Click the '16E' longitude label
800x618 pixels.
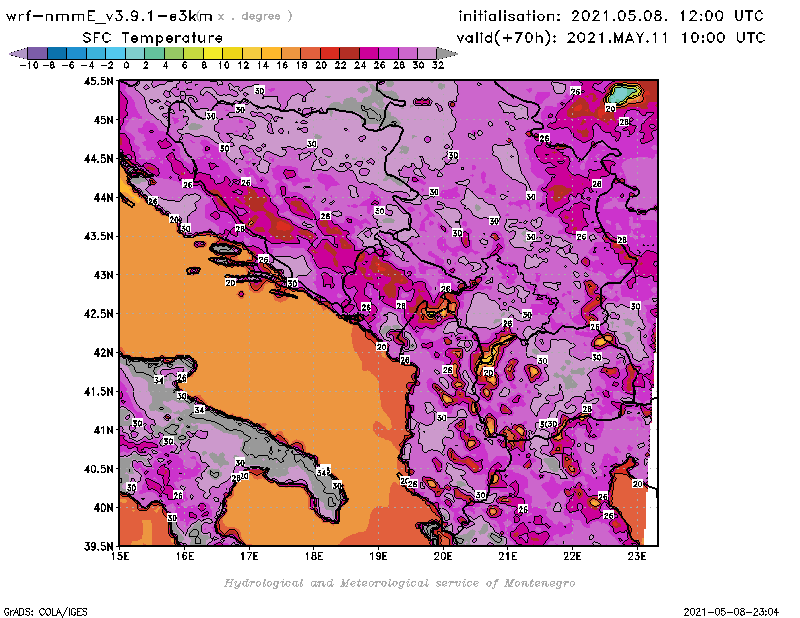(185, 556)
